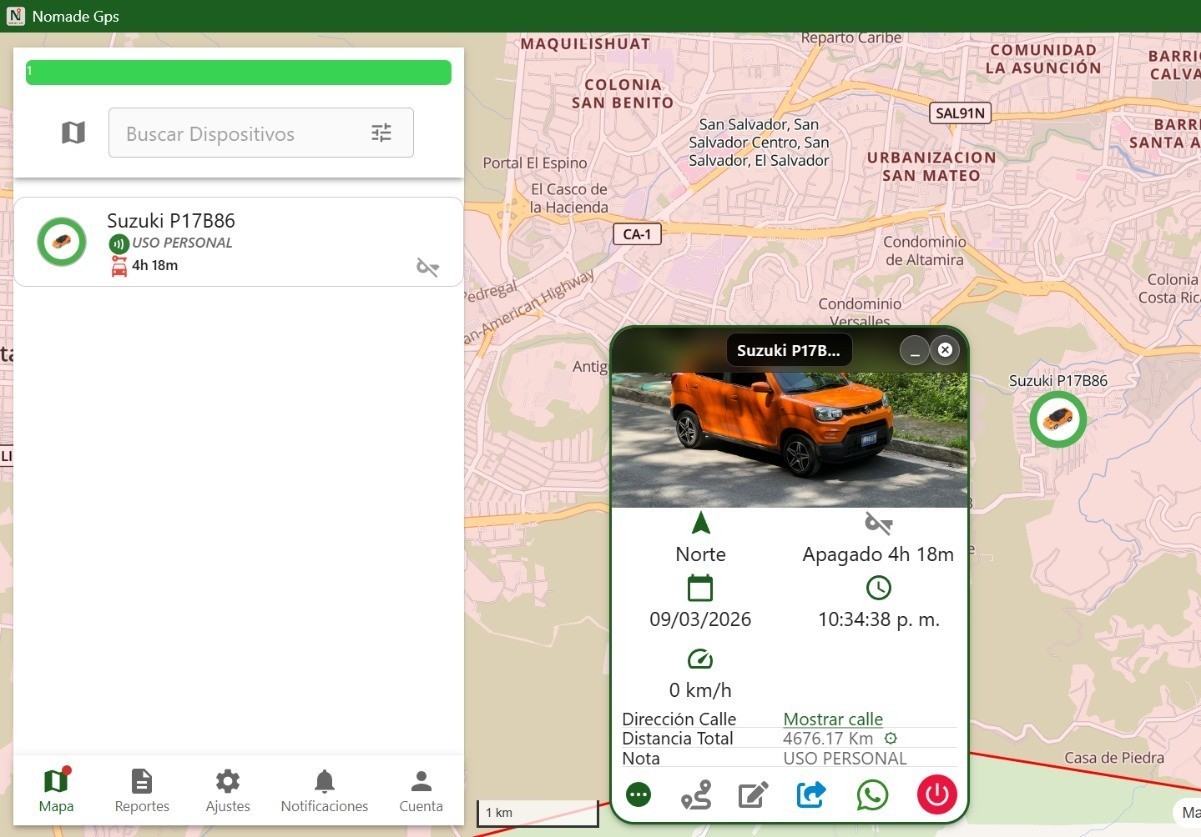This screenshot has width=1201, height=837.
Task: Click the green signal status icon by USO PERSONAL
Action: (x=118, y=243)
